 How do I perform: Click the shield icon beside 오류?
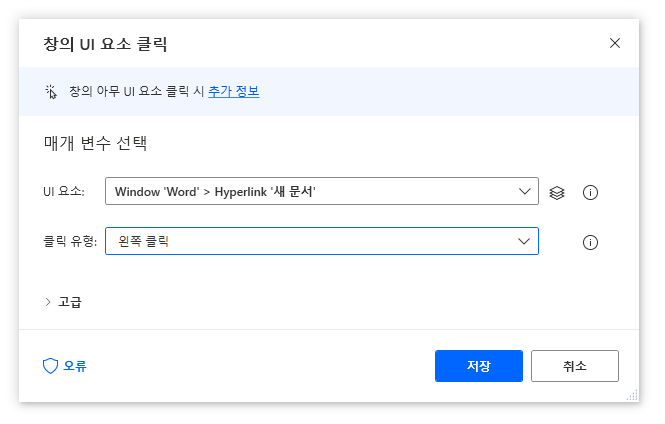50,366
